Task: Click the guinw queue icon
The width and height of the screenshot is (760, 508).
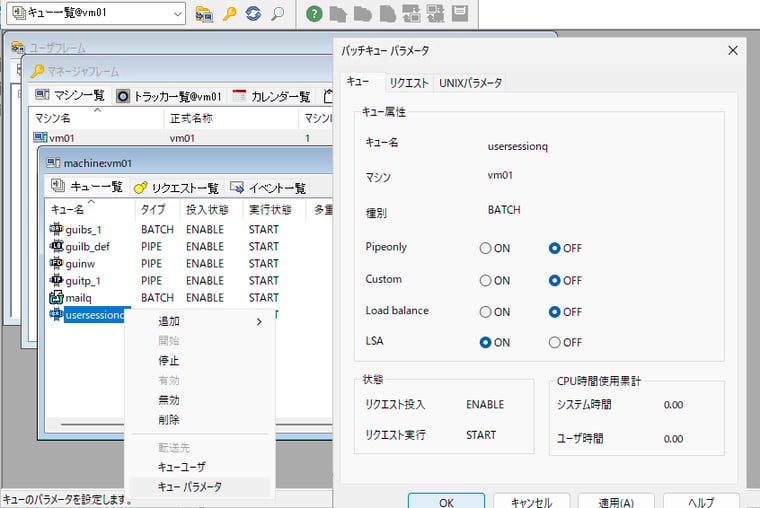Action: coord(56,263)
